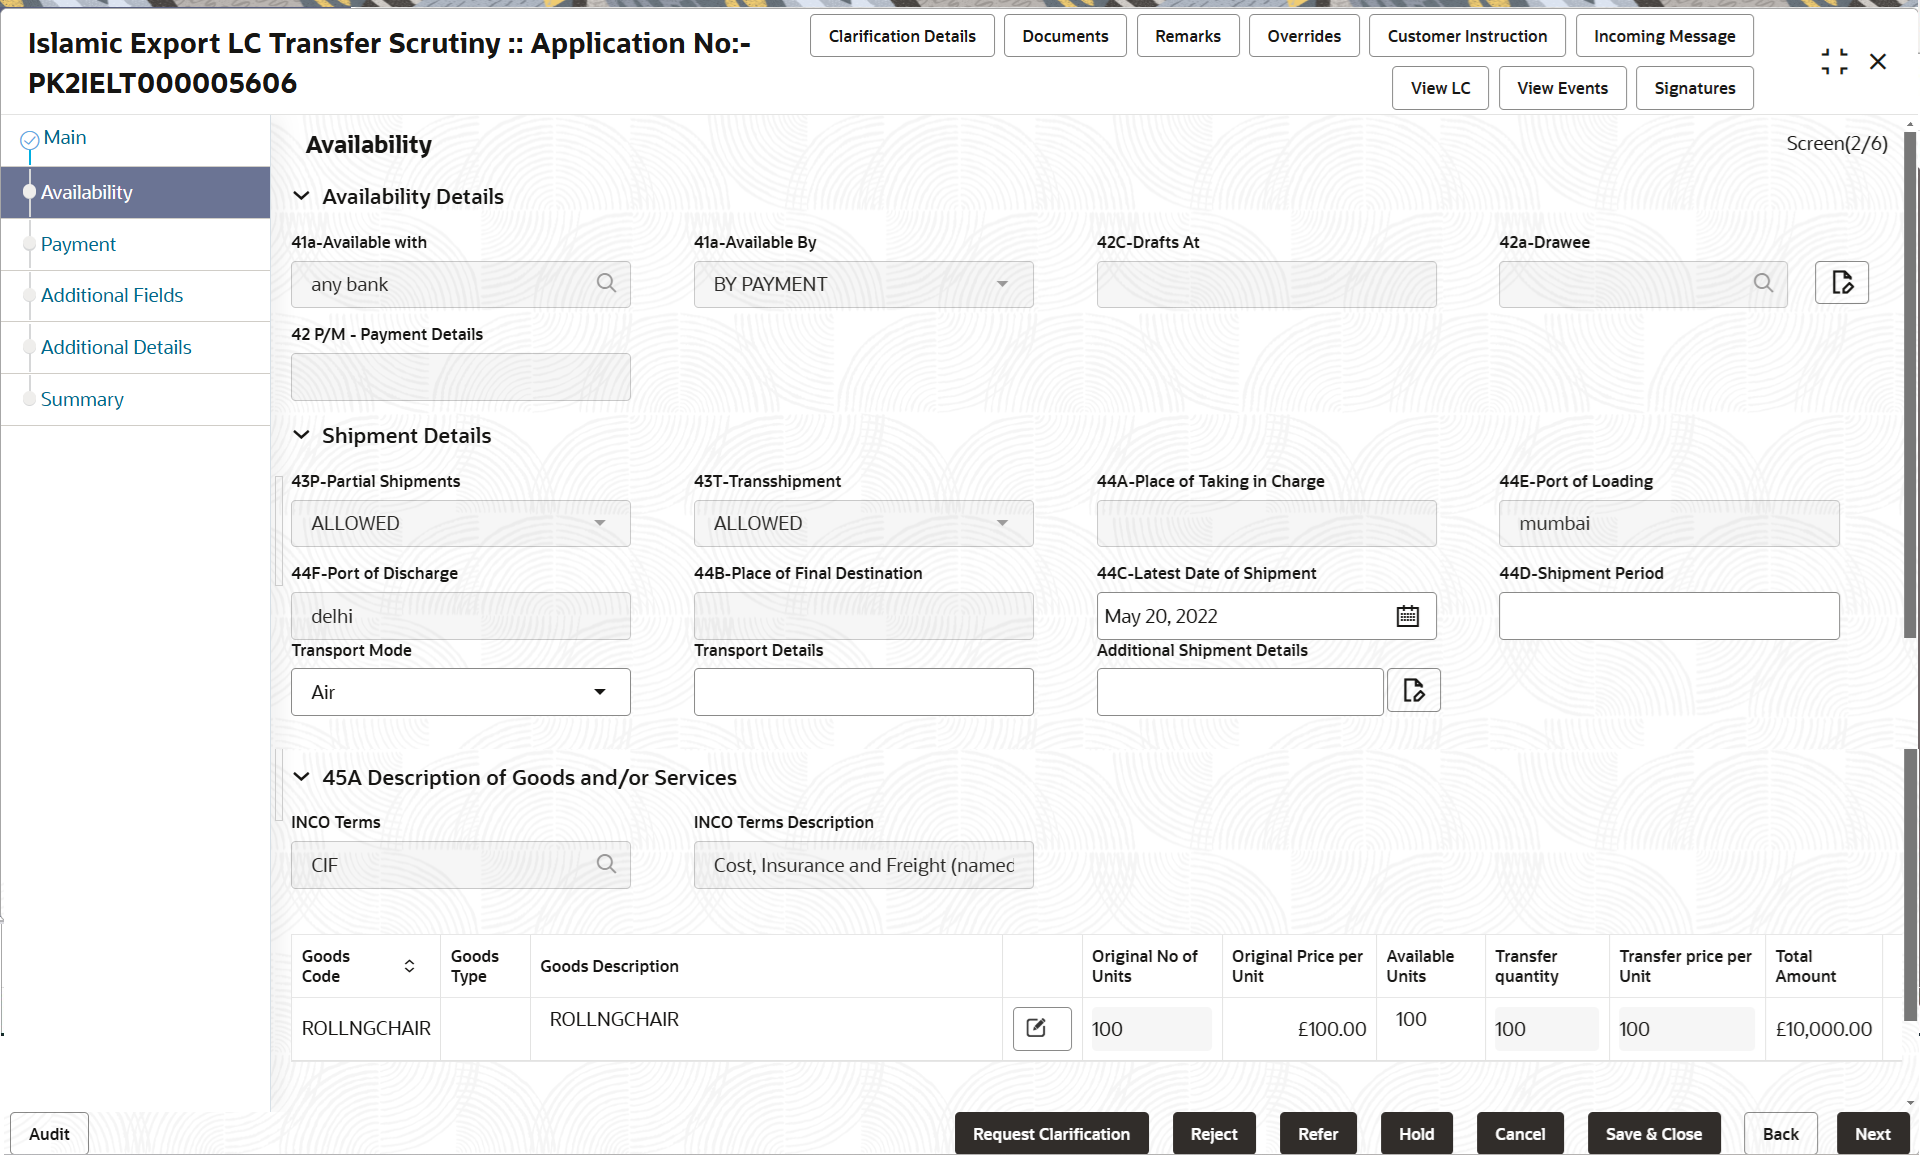Open the Additional Shipment Details document icon
The height and width of the screenshot is (1155, 1920).
1413,690
